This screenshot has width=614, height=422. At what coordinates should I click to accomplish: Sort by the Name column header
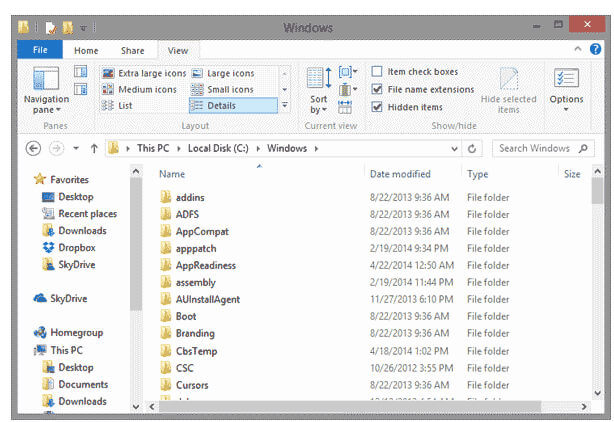pyautogui.click(x=172, y=174)
